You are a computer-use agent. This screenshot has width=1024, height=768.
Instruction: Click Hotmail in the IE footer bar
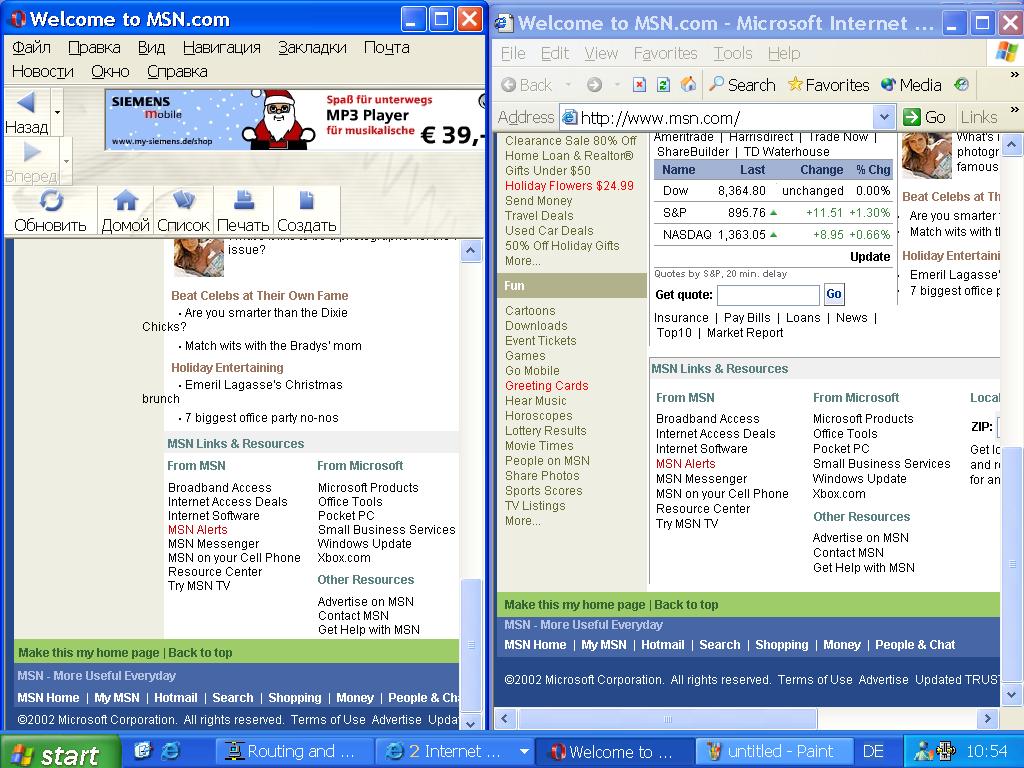point(662,645)
